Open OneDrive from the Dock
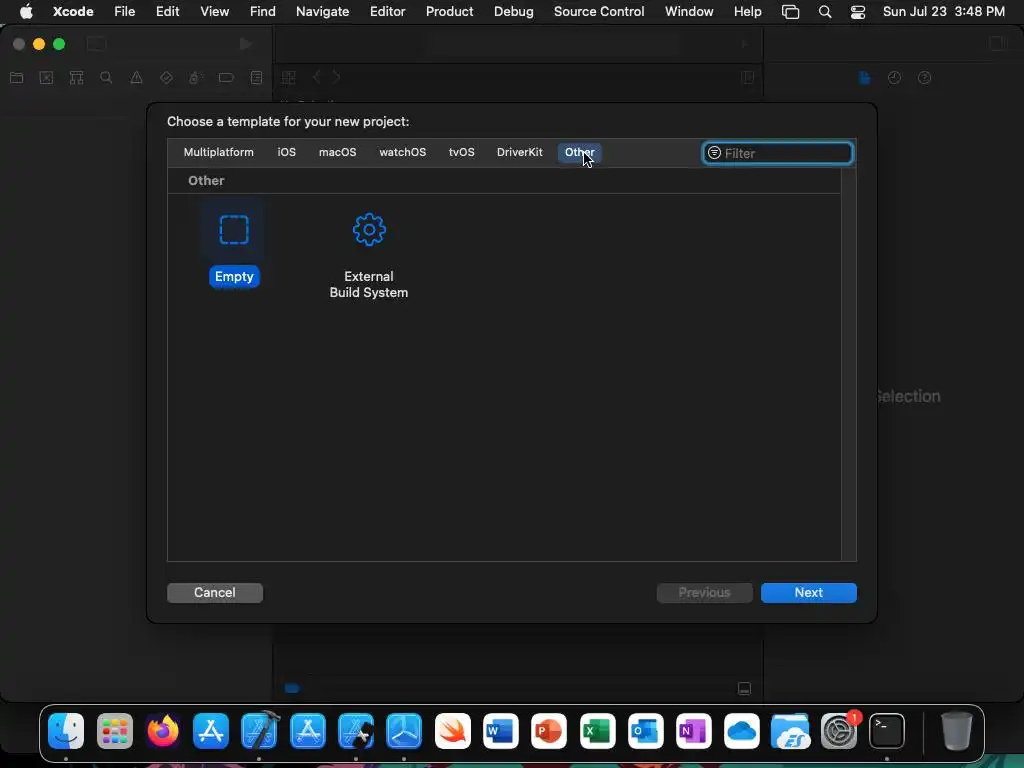Screen dimensions: 1024x768 coord(742,731)
